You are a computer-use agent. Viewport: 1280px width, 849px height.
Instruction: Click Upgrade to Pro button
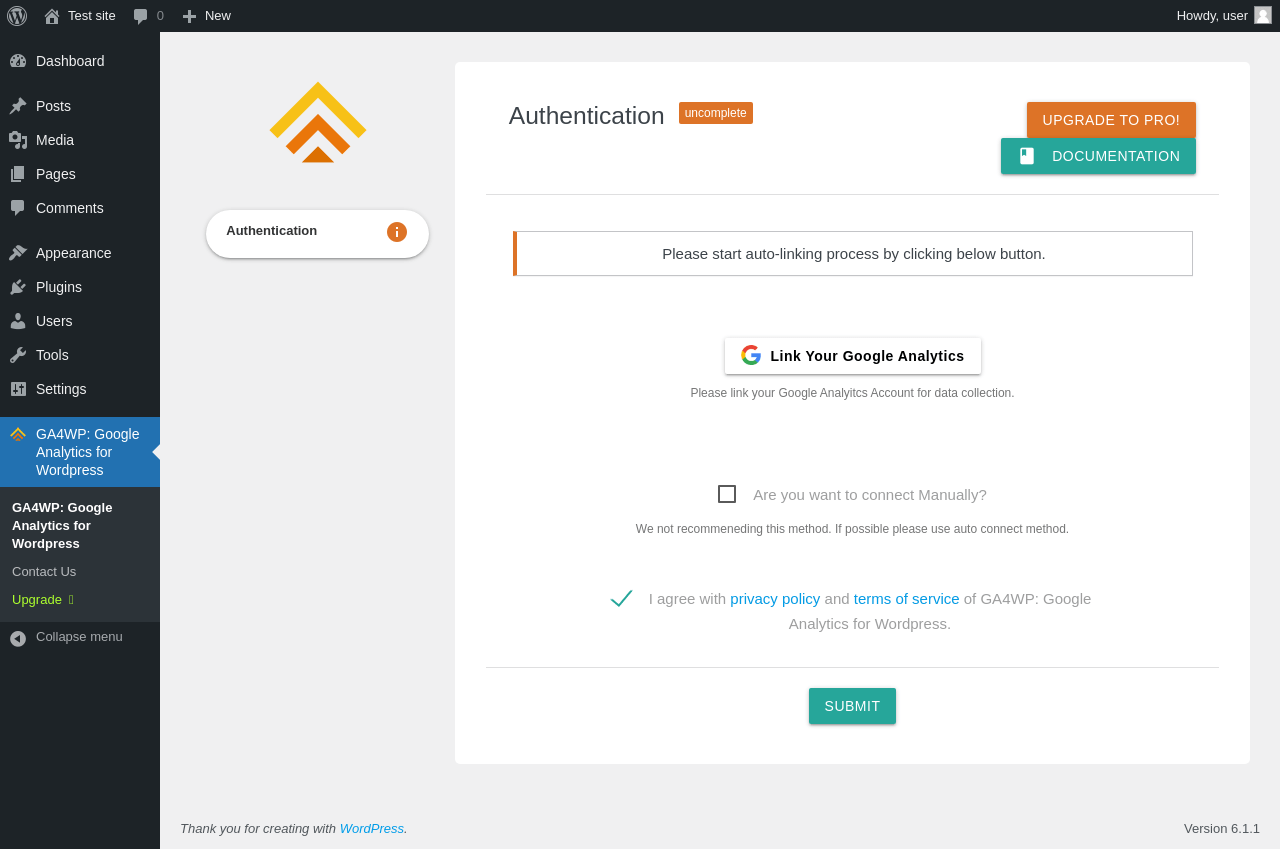coord(1111,120)
